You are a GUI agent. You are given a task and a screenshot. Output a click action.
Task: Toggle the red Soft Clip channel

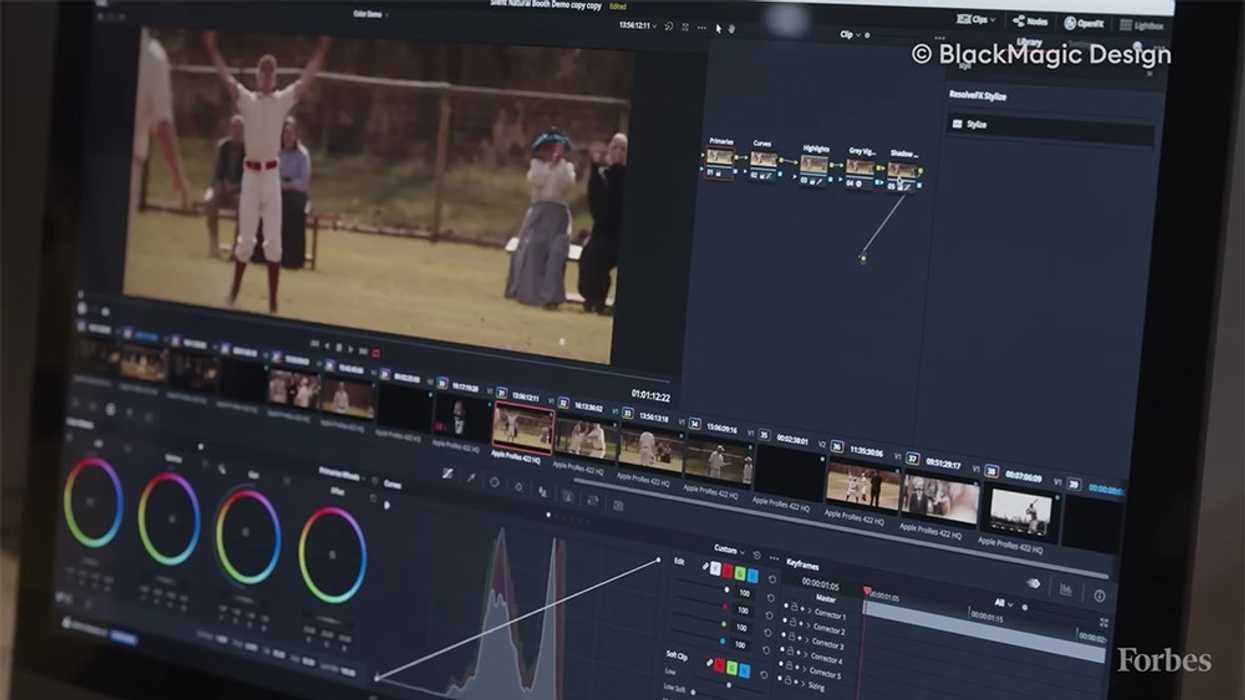point(717,664)
